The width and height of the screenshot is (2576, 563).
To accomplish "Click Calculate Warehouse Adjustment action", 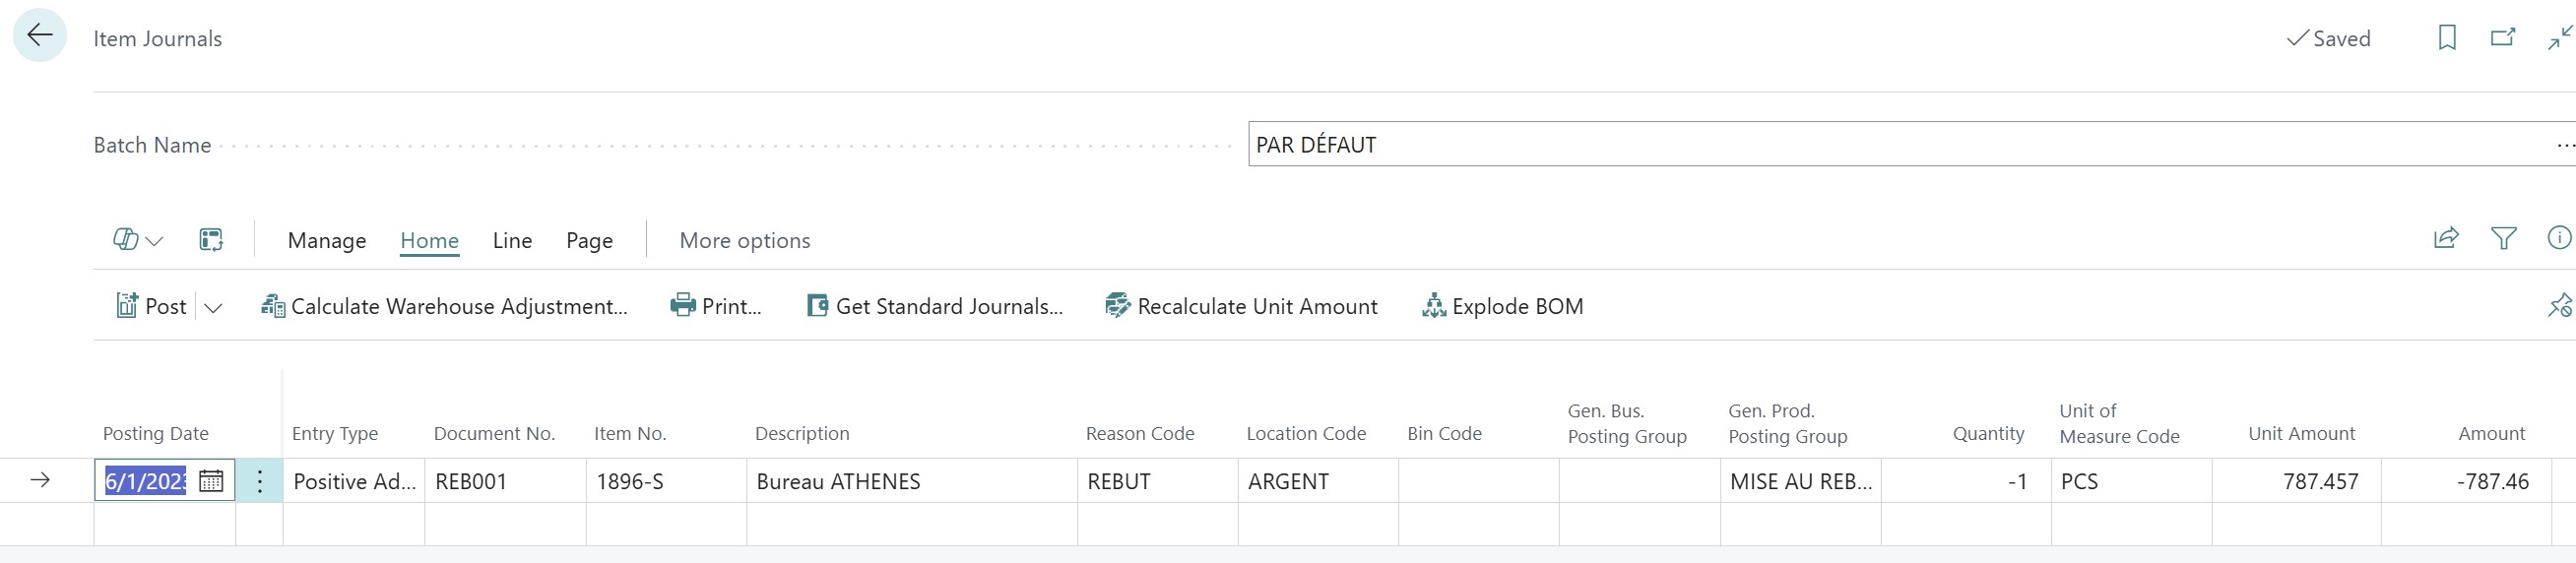I will point(445,307).
